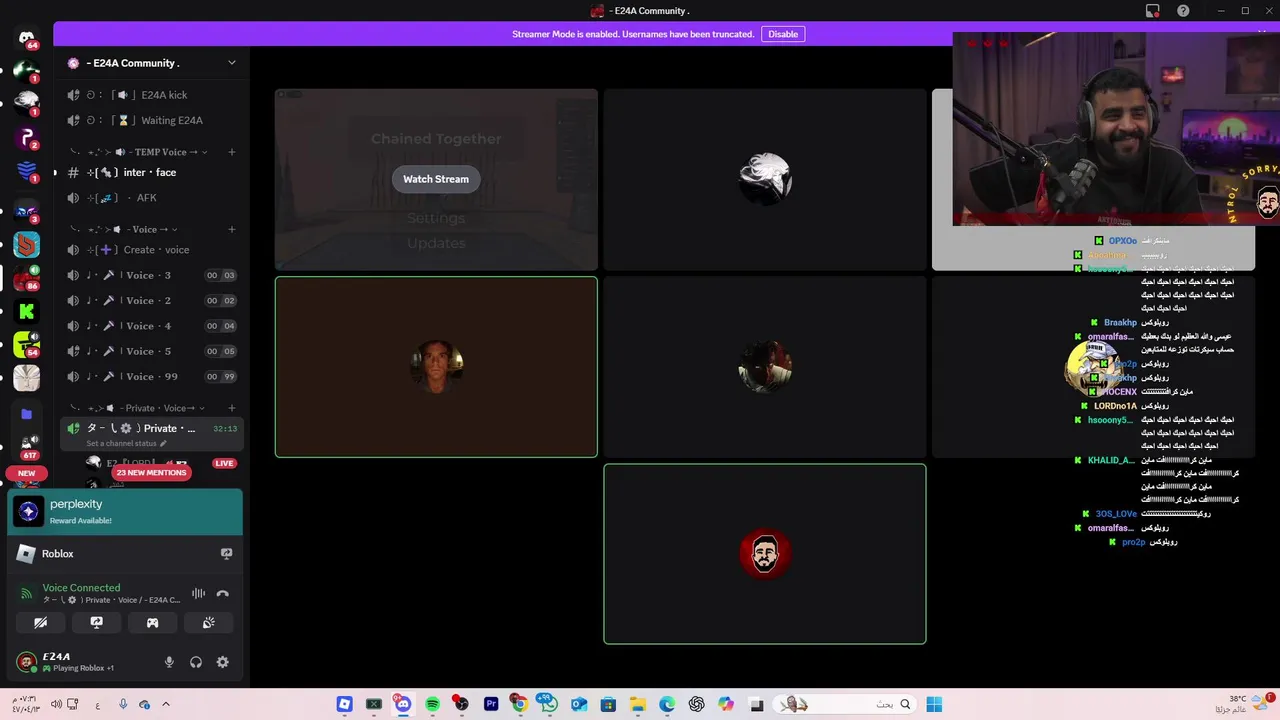Mute microphone in user panel
The height and width of the screenshot is (720, 1280).
(169, 662)
